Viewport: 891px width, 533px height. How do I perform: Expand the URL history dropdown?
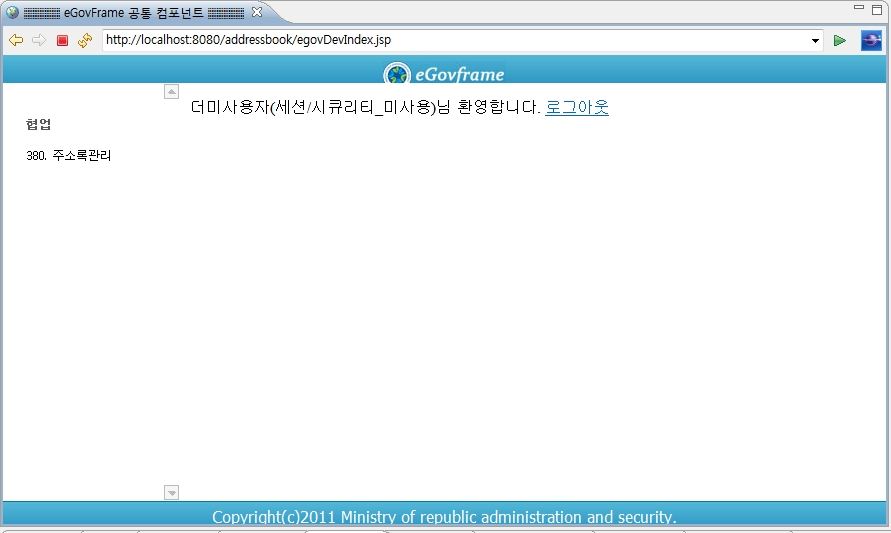pyautogui.click(x=816, y=41)
